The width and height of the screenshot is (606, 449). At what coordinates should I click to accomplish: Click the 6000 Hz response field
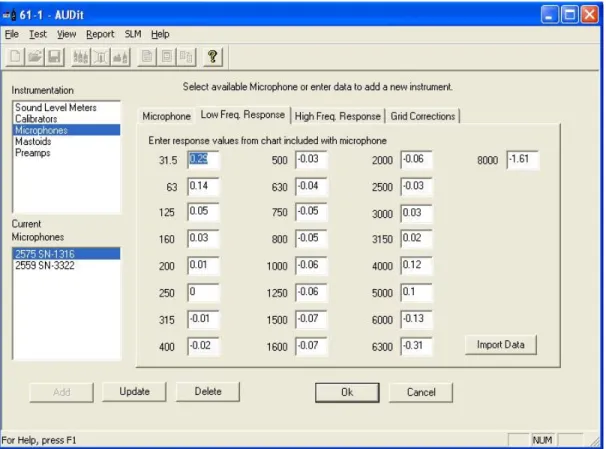pos(417,320)
